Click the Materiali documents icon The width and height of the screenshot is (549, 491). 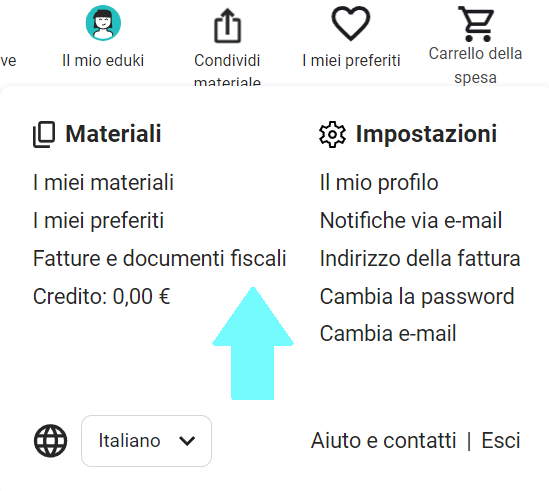coord(44,134)
